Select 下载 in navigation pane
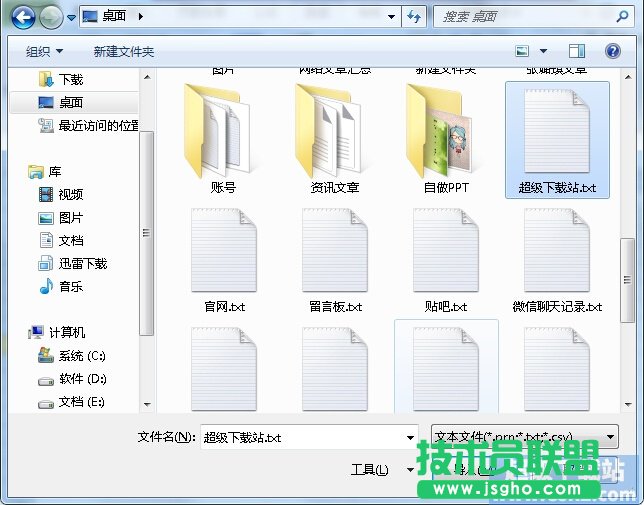The image size is (644, 505). coord(70,79)
